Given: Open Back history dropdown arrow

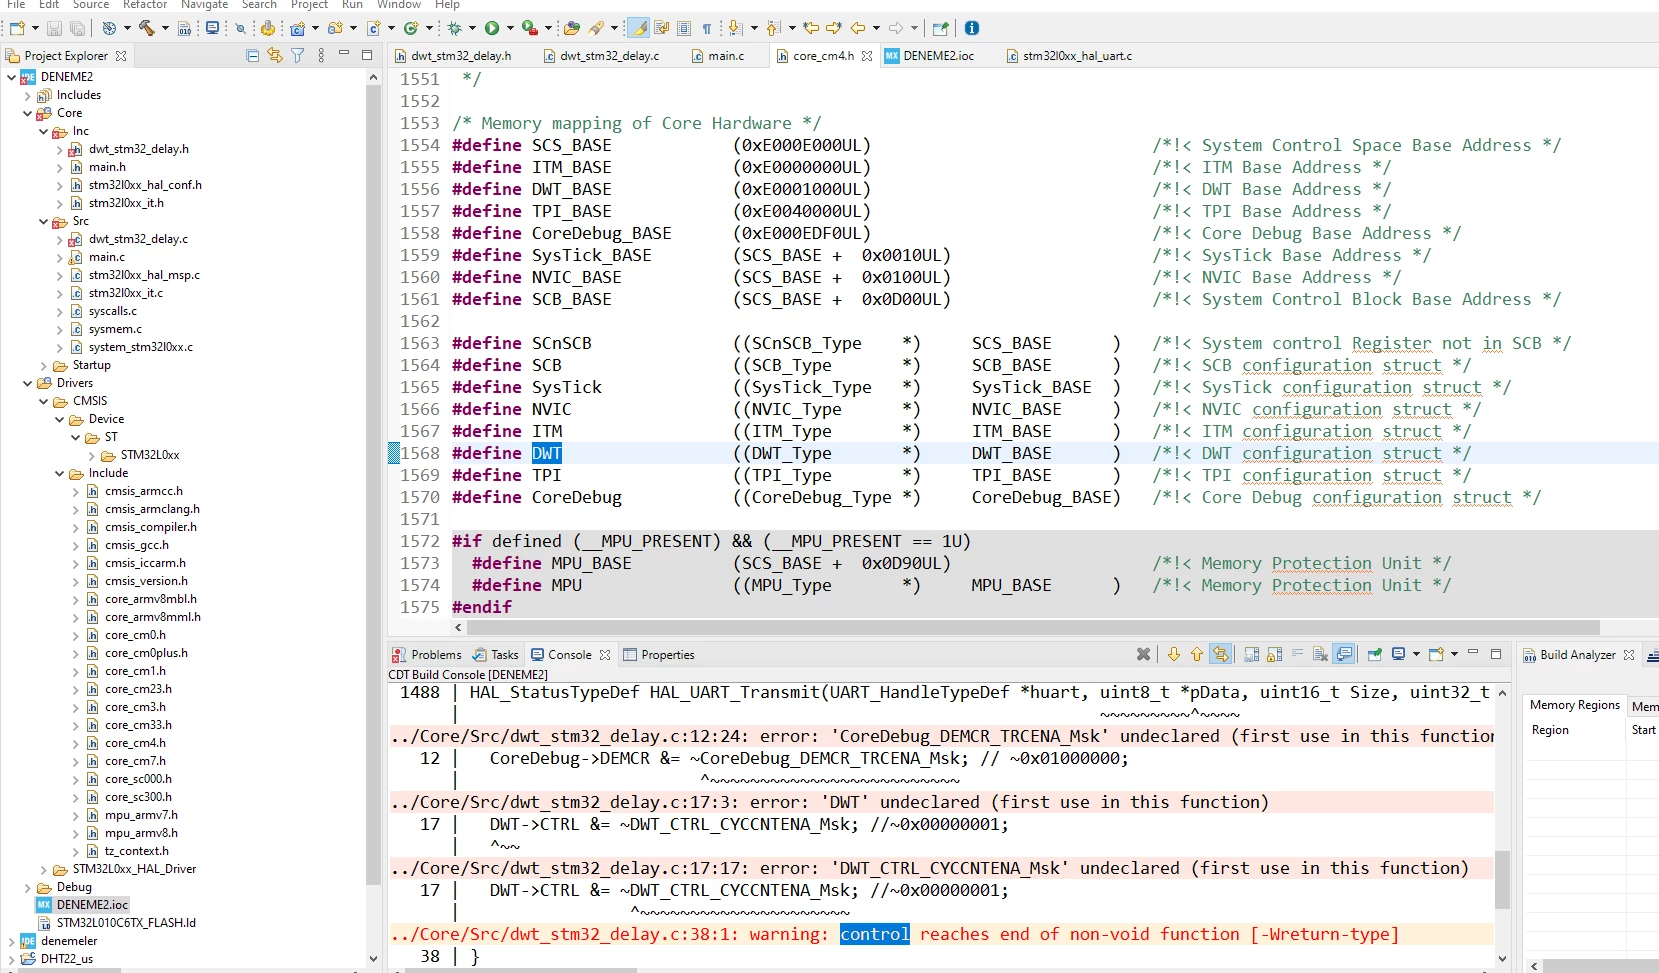Looking at the screenshot, I should point(876,28).
